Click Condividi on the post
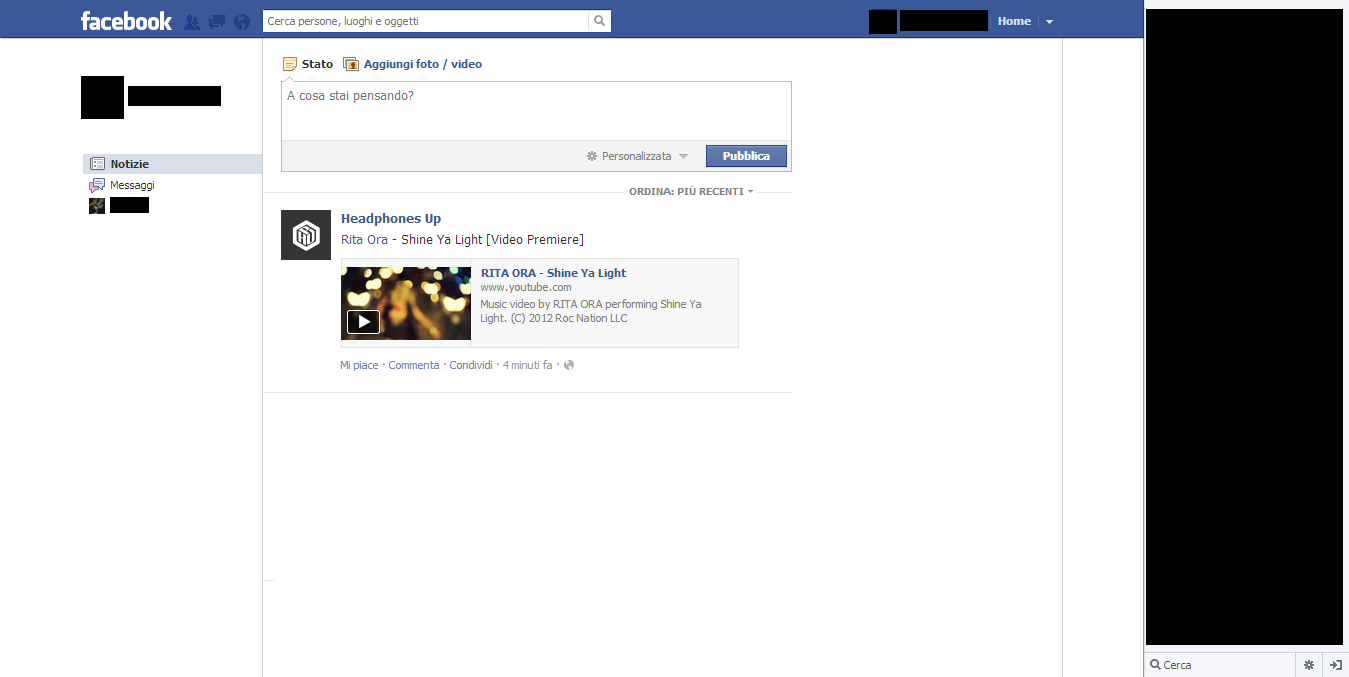The width and height of the screenshot is (1349, 677). click(x=471, y=365)
